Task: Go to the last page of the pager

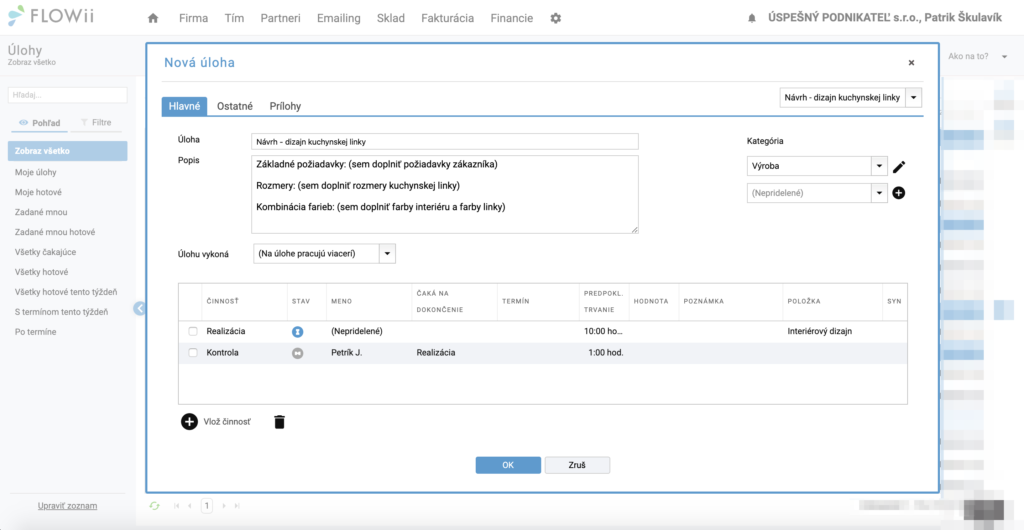Action: click(237, 506)
